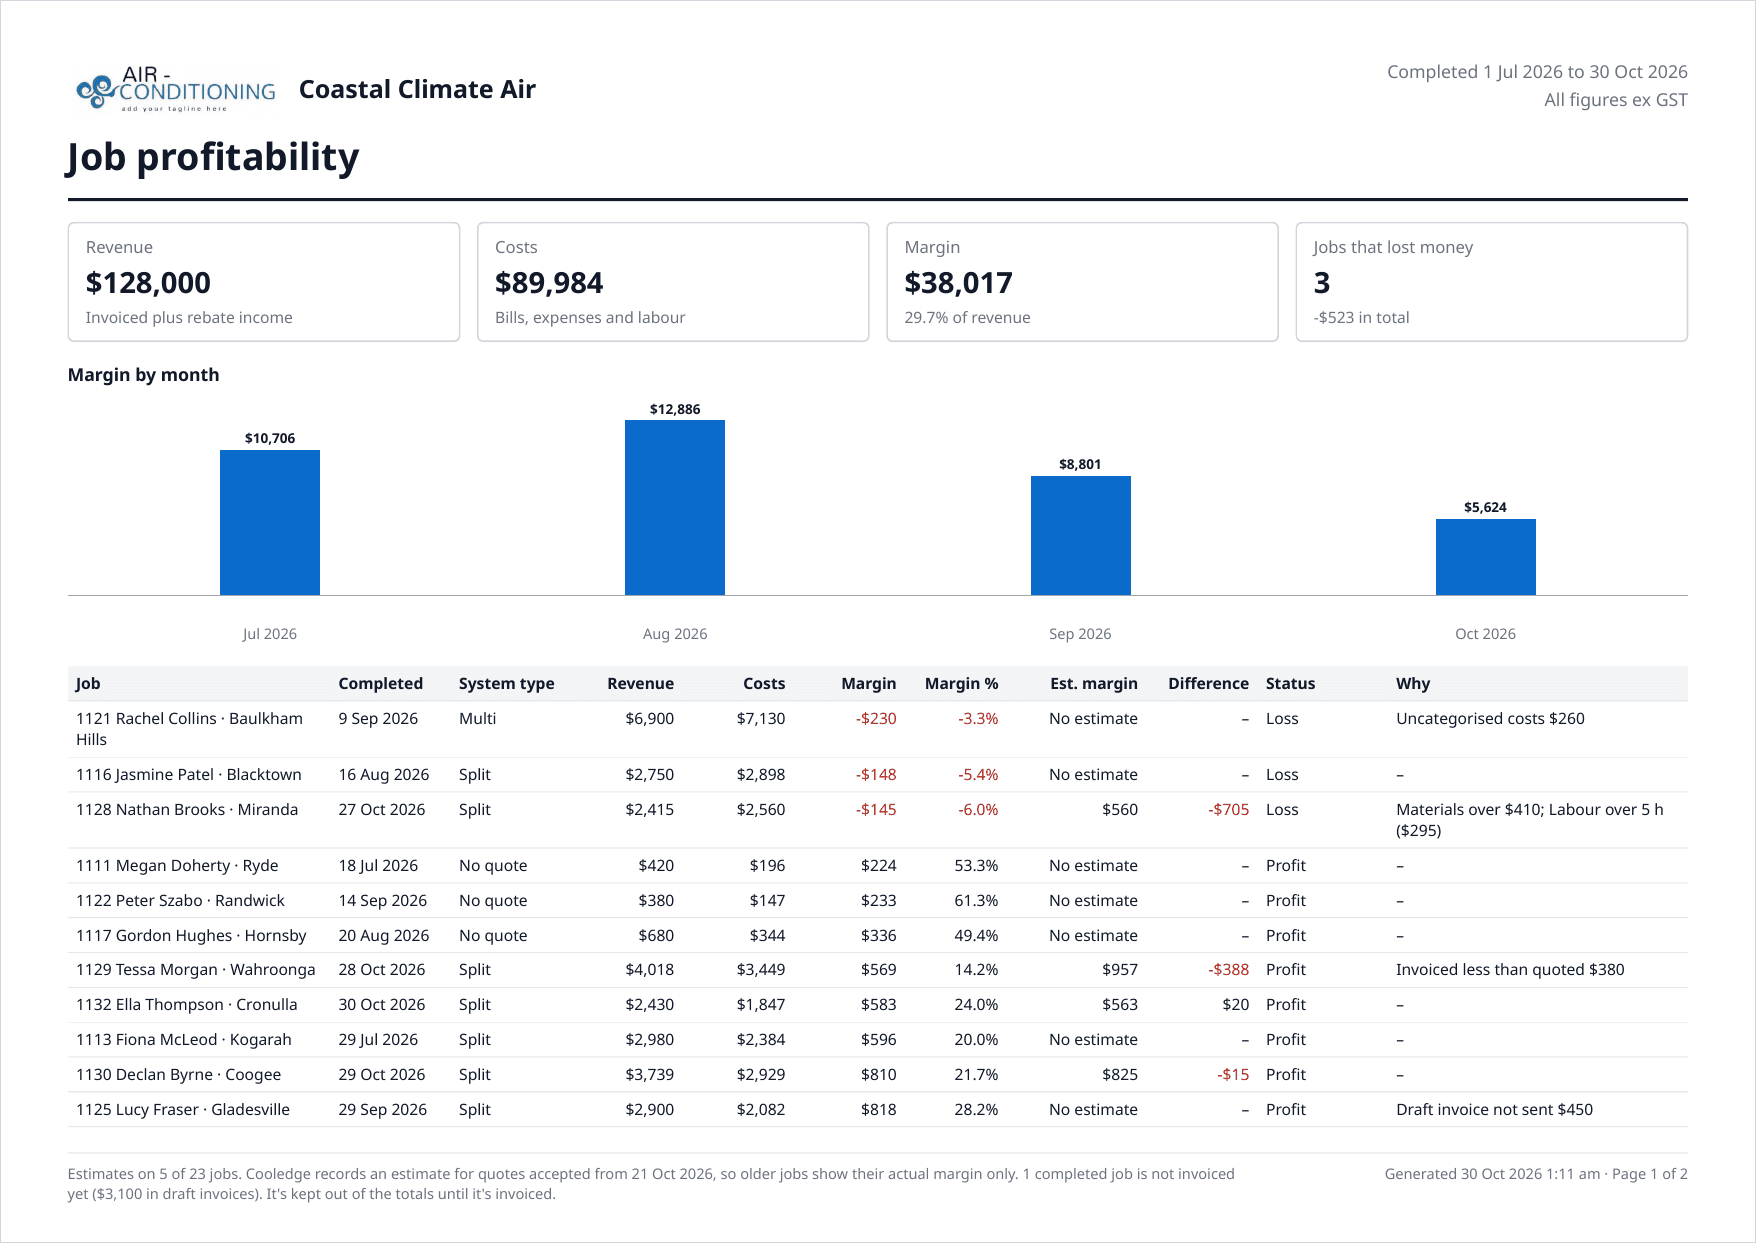Select job 1121 Rachel Collins · Baulkham Hills
The width and height of the screenshot is (1756, 1243).
(878, 729)
